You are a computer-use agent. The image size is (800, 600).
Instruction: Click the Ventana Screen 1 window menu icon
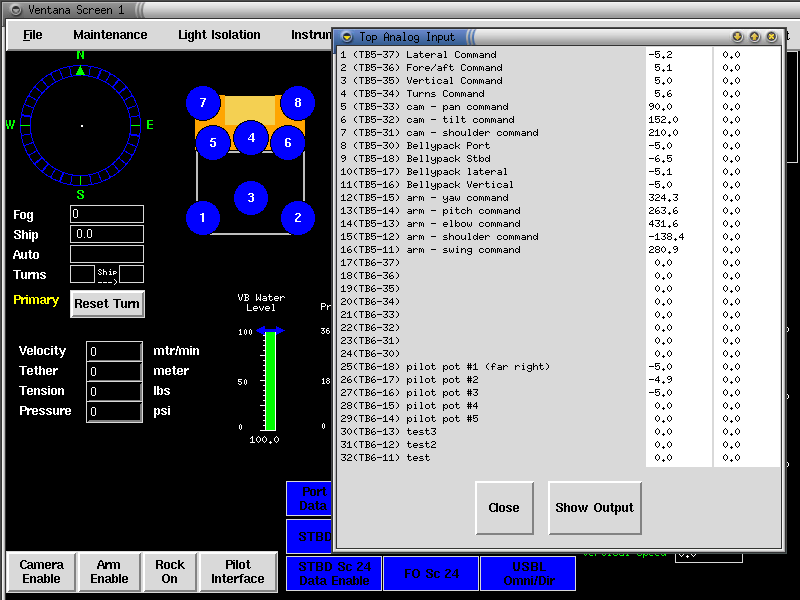(16, 10)
